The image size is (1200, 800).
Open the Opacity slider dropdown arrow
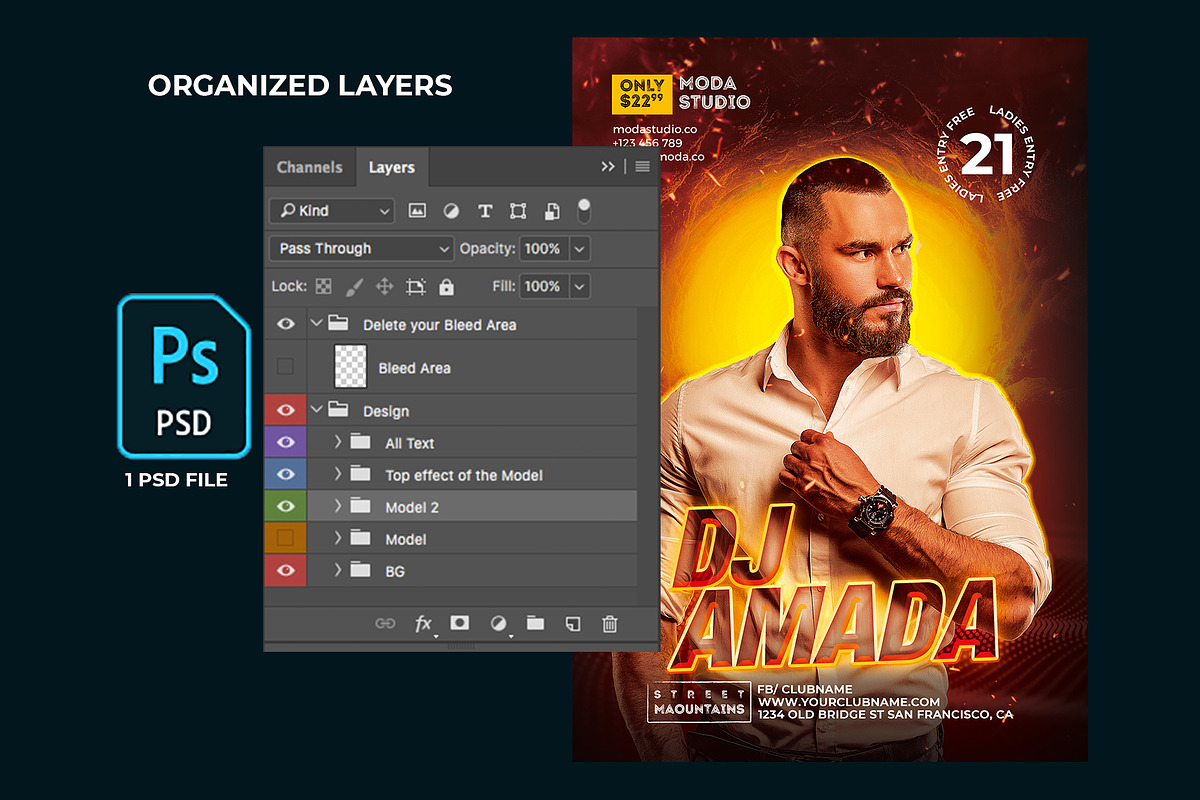click(x=580, y=248)
